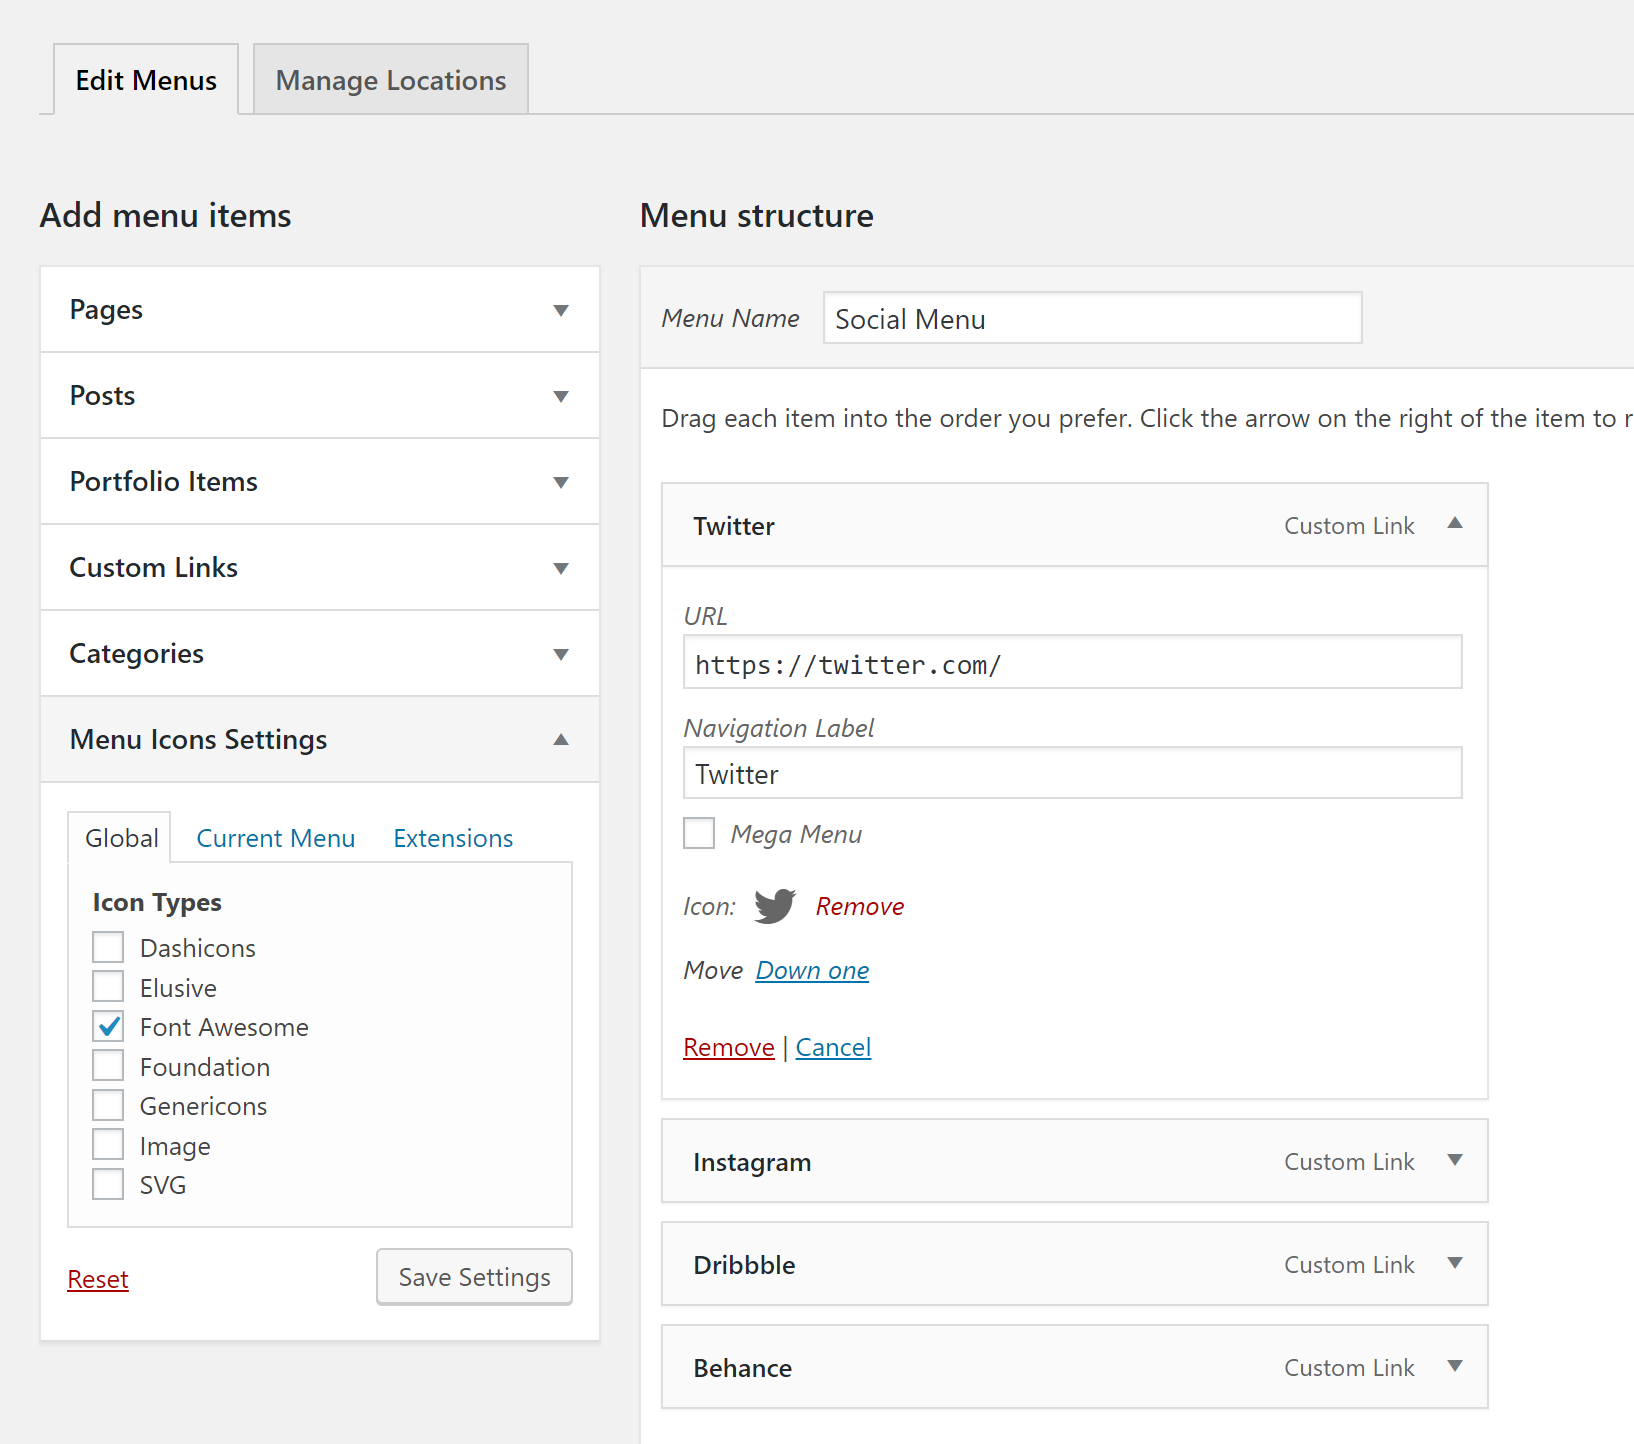The width and height of the screenshot is (1634, 1444).
Task: Click the Categories panel heading
Action: [x=136, y=654]
